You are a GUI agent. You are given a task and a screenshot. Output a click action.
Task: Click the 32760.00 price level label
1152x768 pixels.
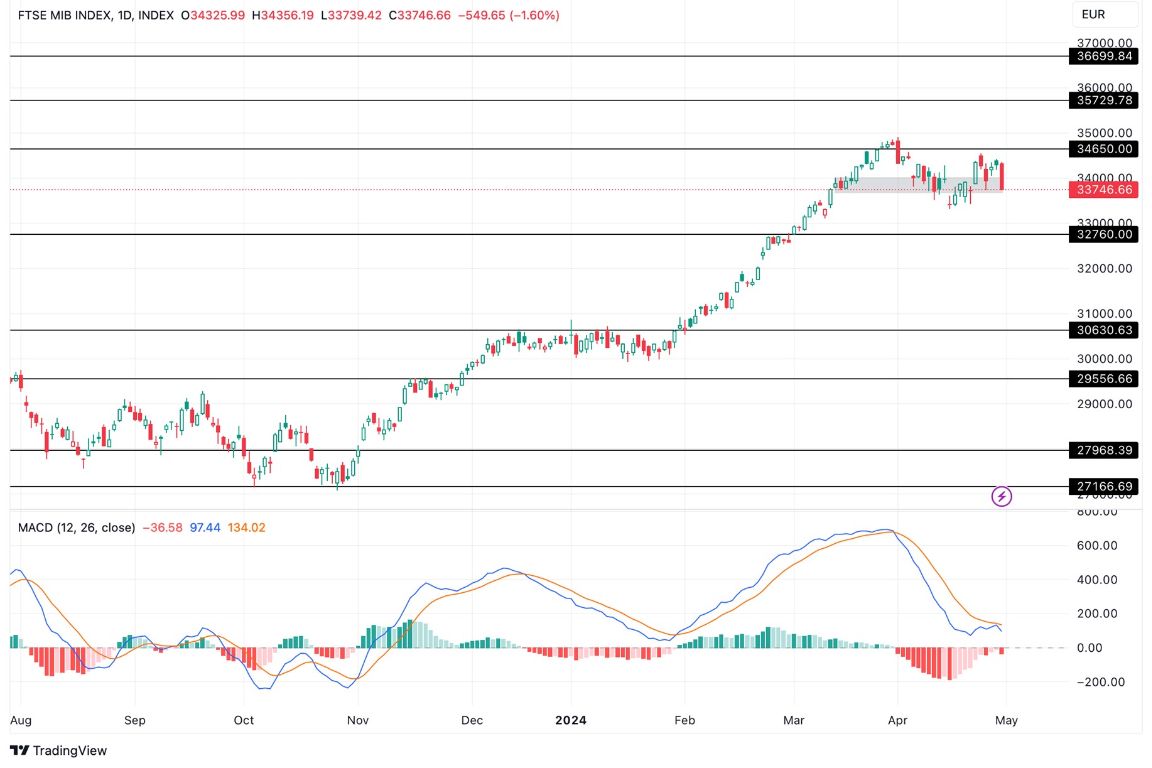click(1104, 234)
